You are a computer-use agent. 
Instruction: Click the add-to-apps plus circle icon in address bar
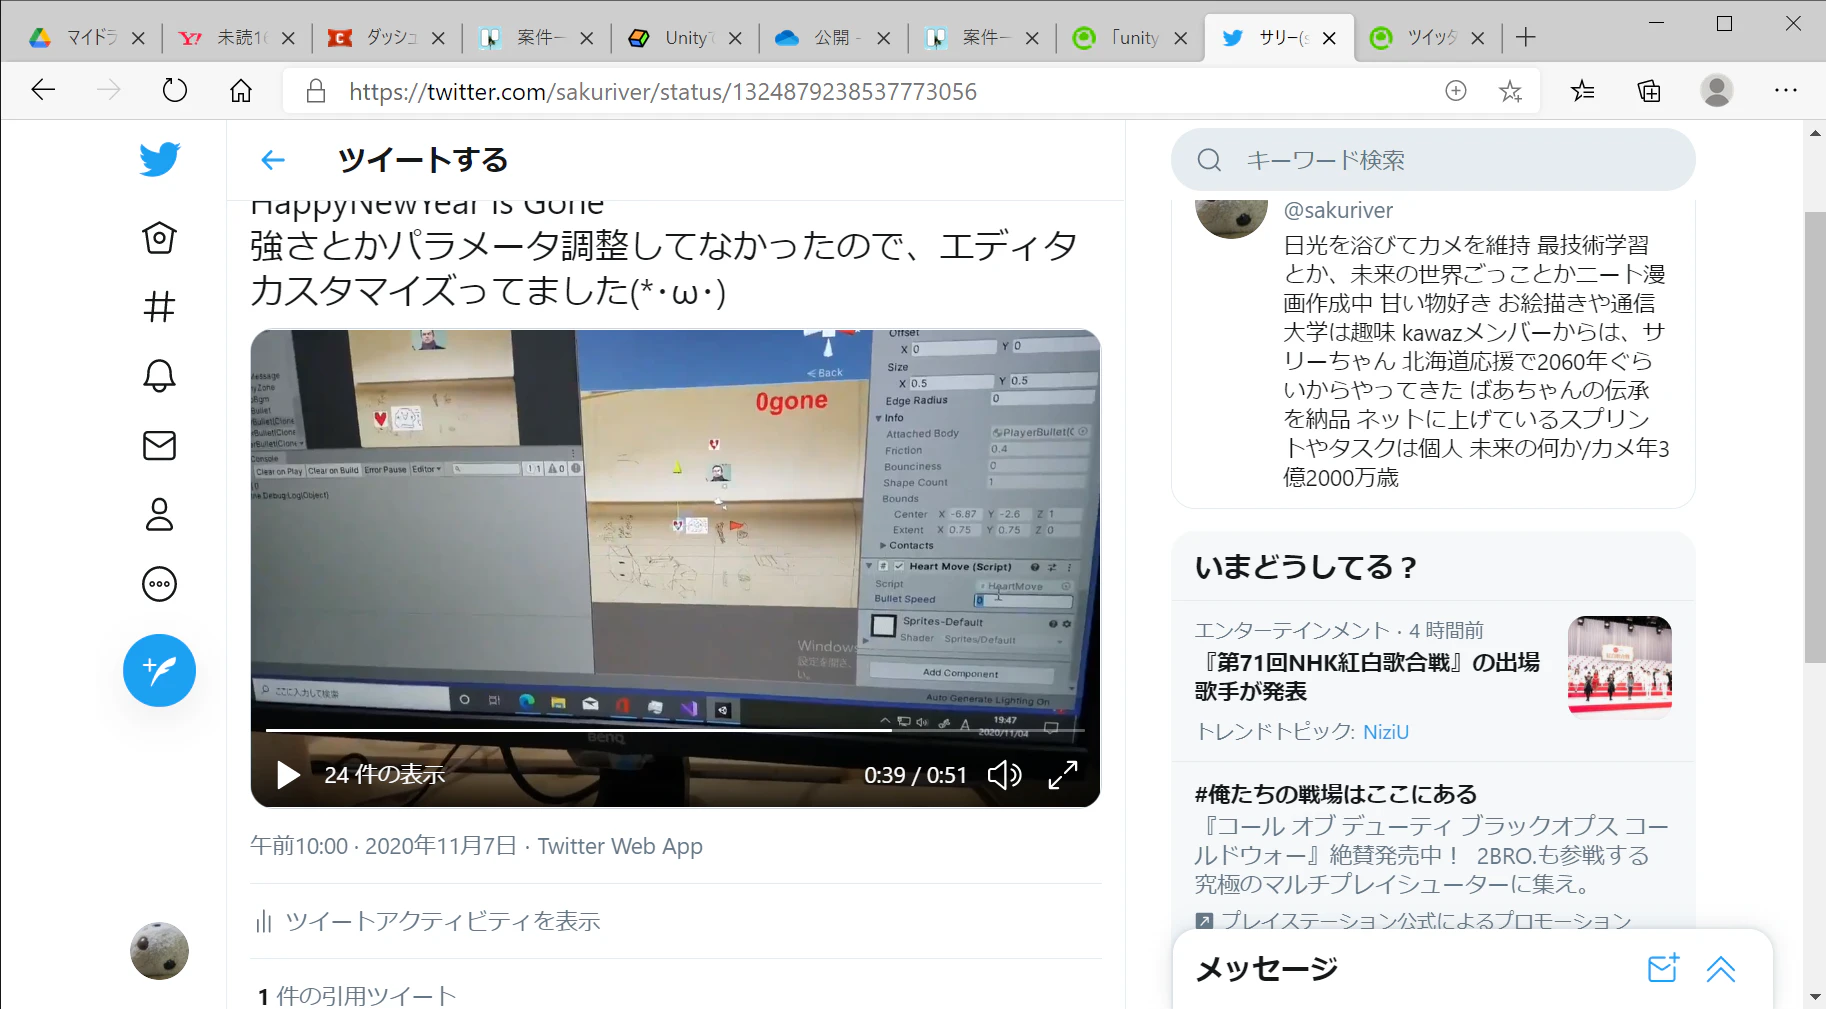1456,91
